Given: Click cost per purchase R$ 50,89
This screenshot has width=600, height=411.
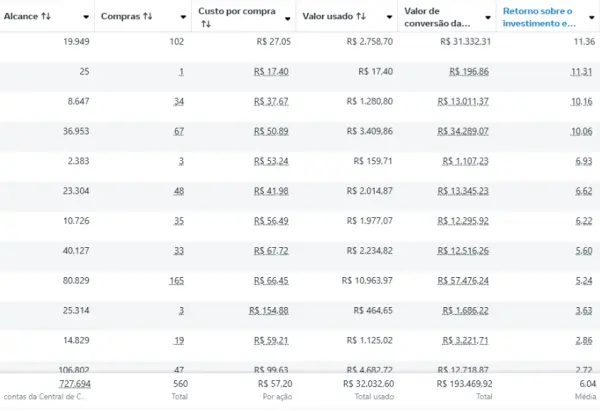Looking at the screenshot, I should [x=271, y=131].
